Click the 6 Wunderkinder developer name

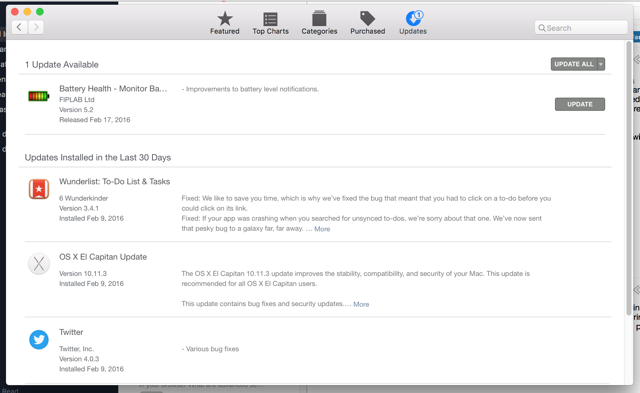tap(84, 198)
